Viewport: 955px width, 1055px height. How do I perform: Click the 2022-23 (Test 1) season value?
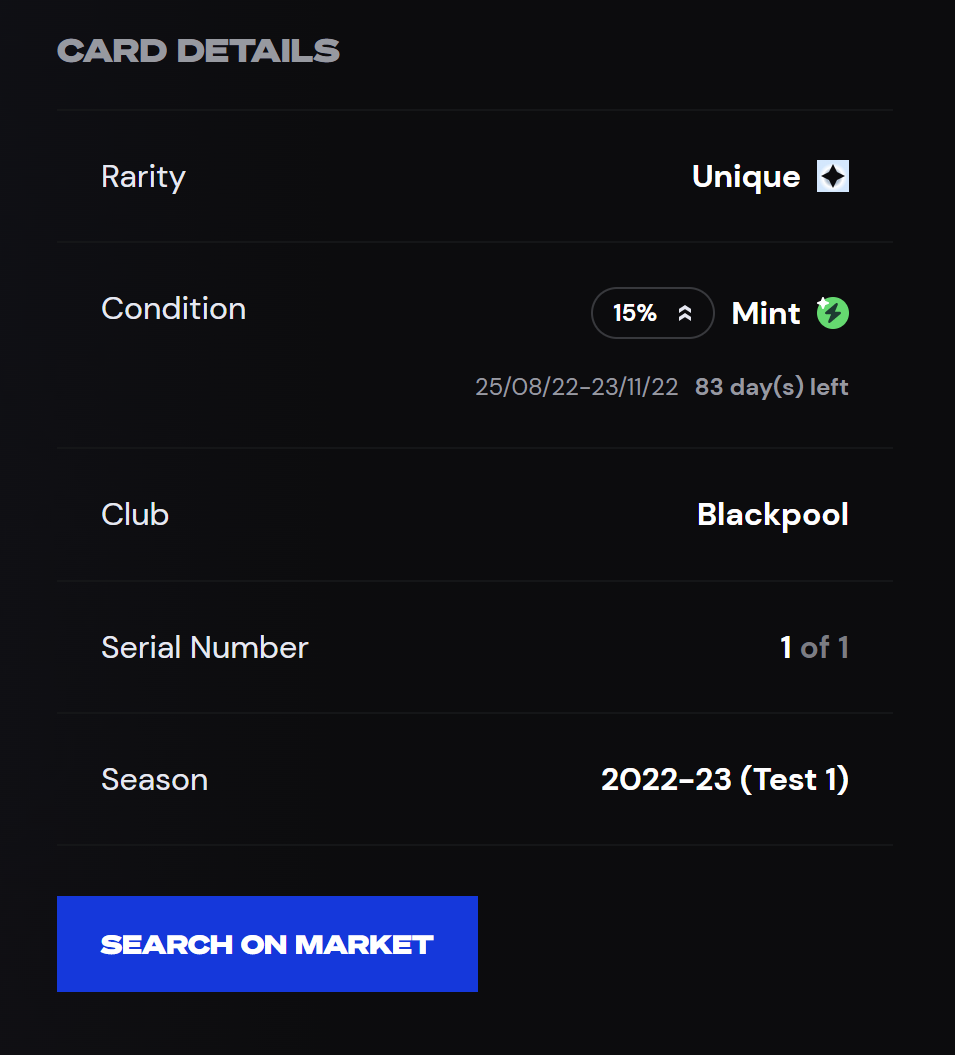coord(725,780)
